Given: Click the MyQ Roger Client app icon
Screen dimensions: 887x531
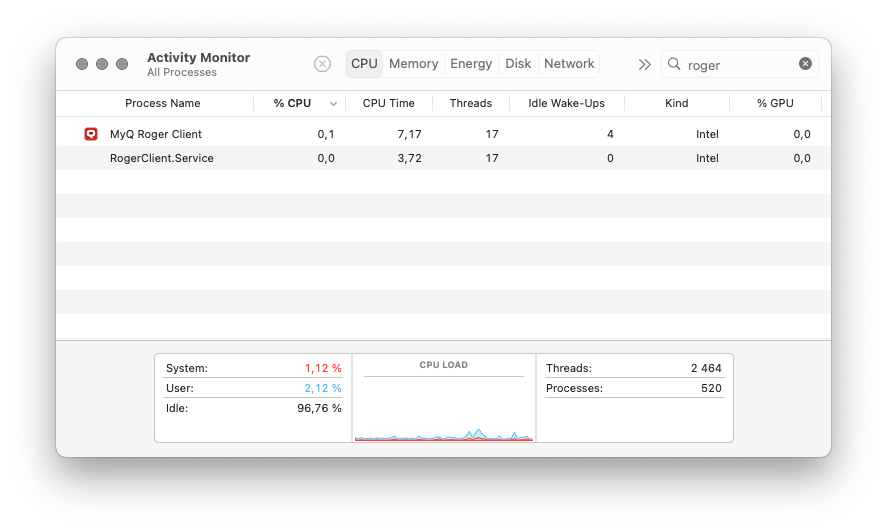Looking at the screenshot, I should tap(91, 134).
